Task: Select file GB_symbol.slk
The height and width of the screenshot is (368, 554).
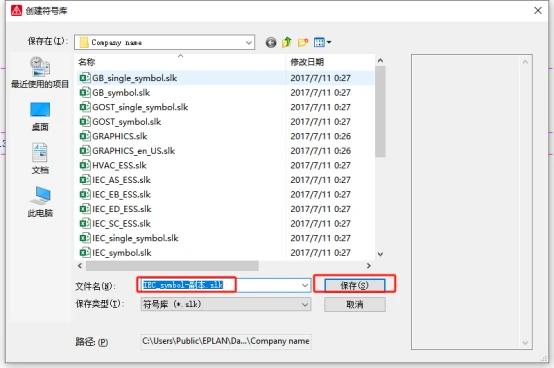Action: tap(121, 93)
